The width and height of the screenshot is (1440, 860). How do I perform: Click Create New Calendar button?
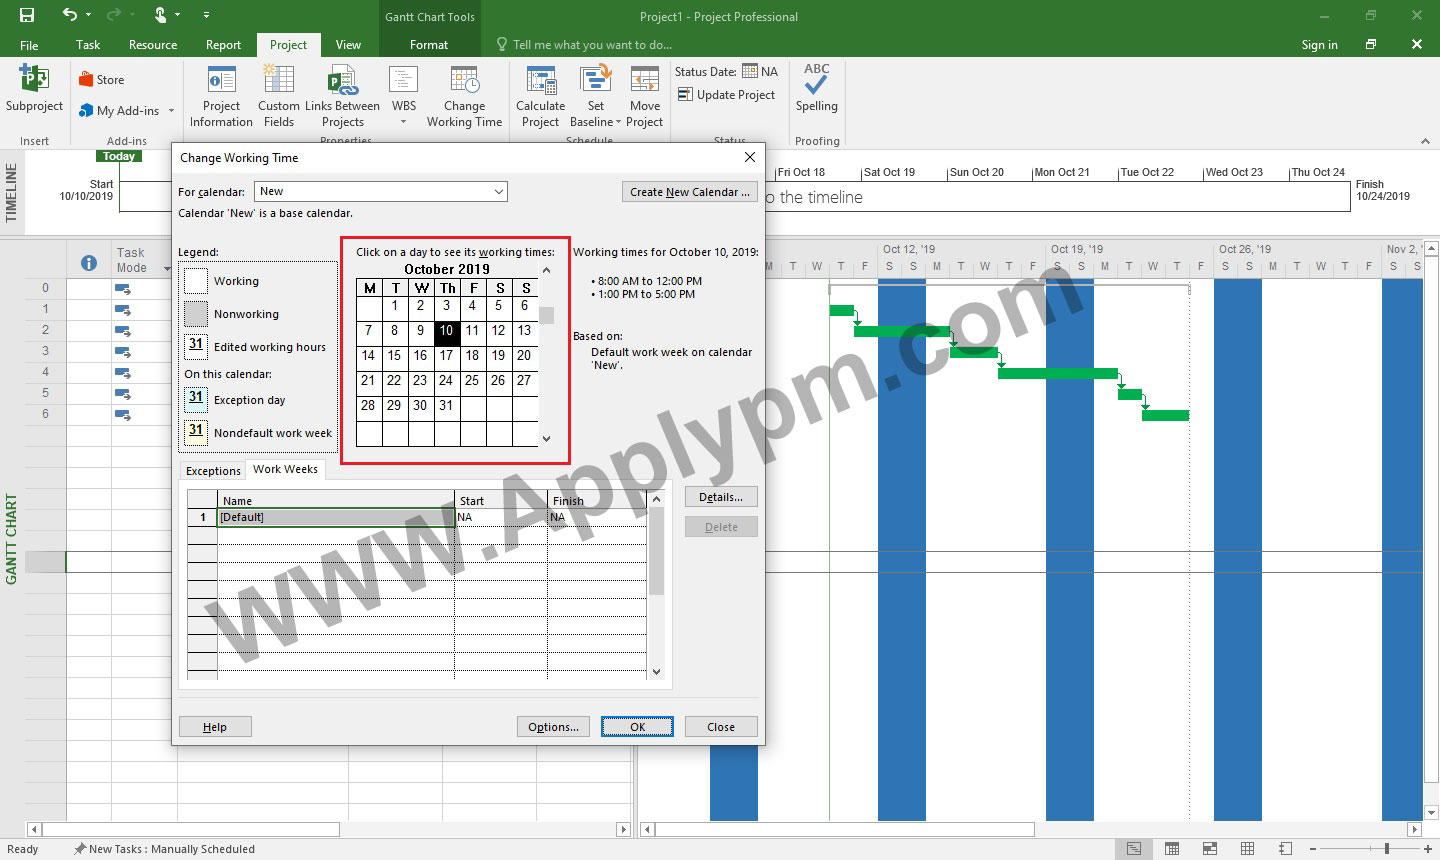(x=690, y=192)
